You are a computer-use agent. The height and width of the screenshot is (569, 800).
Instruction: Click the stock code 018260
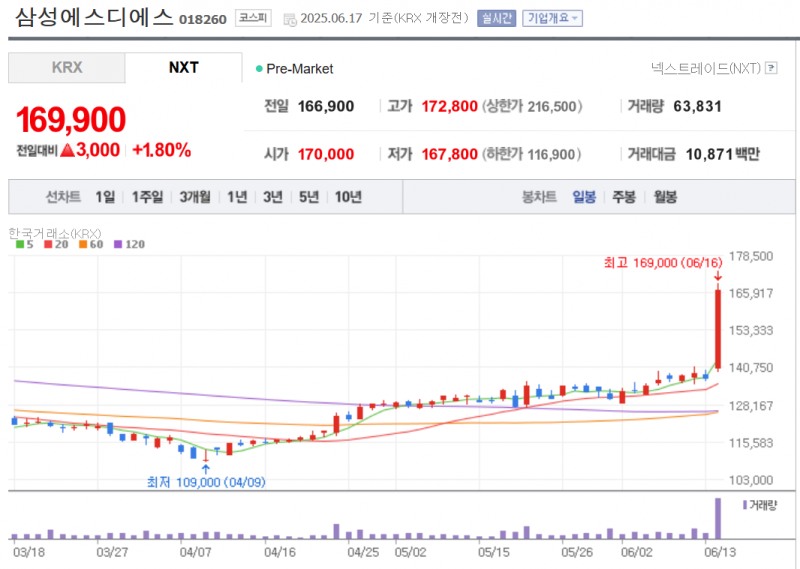(203, 19)
